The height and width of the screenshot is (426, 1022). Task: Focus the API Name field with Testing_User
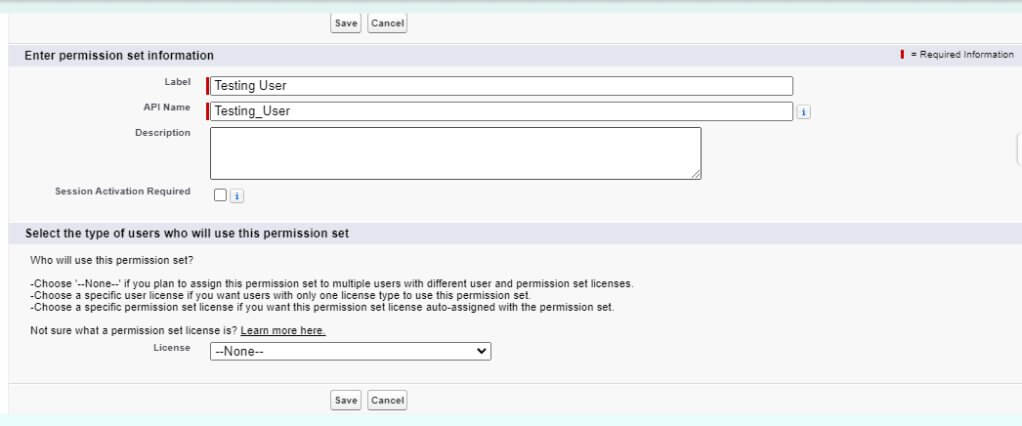click(500, 111)
